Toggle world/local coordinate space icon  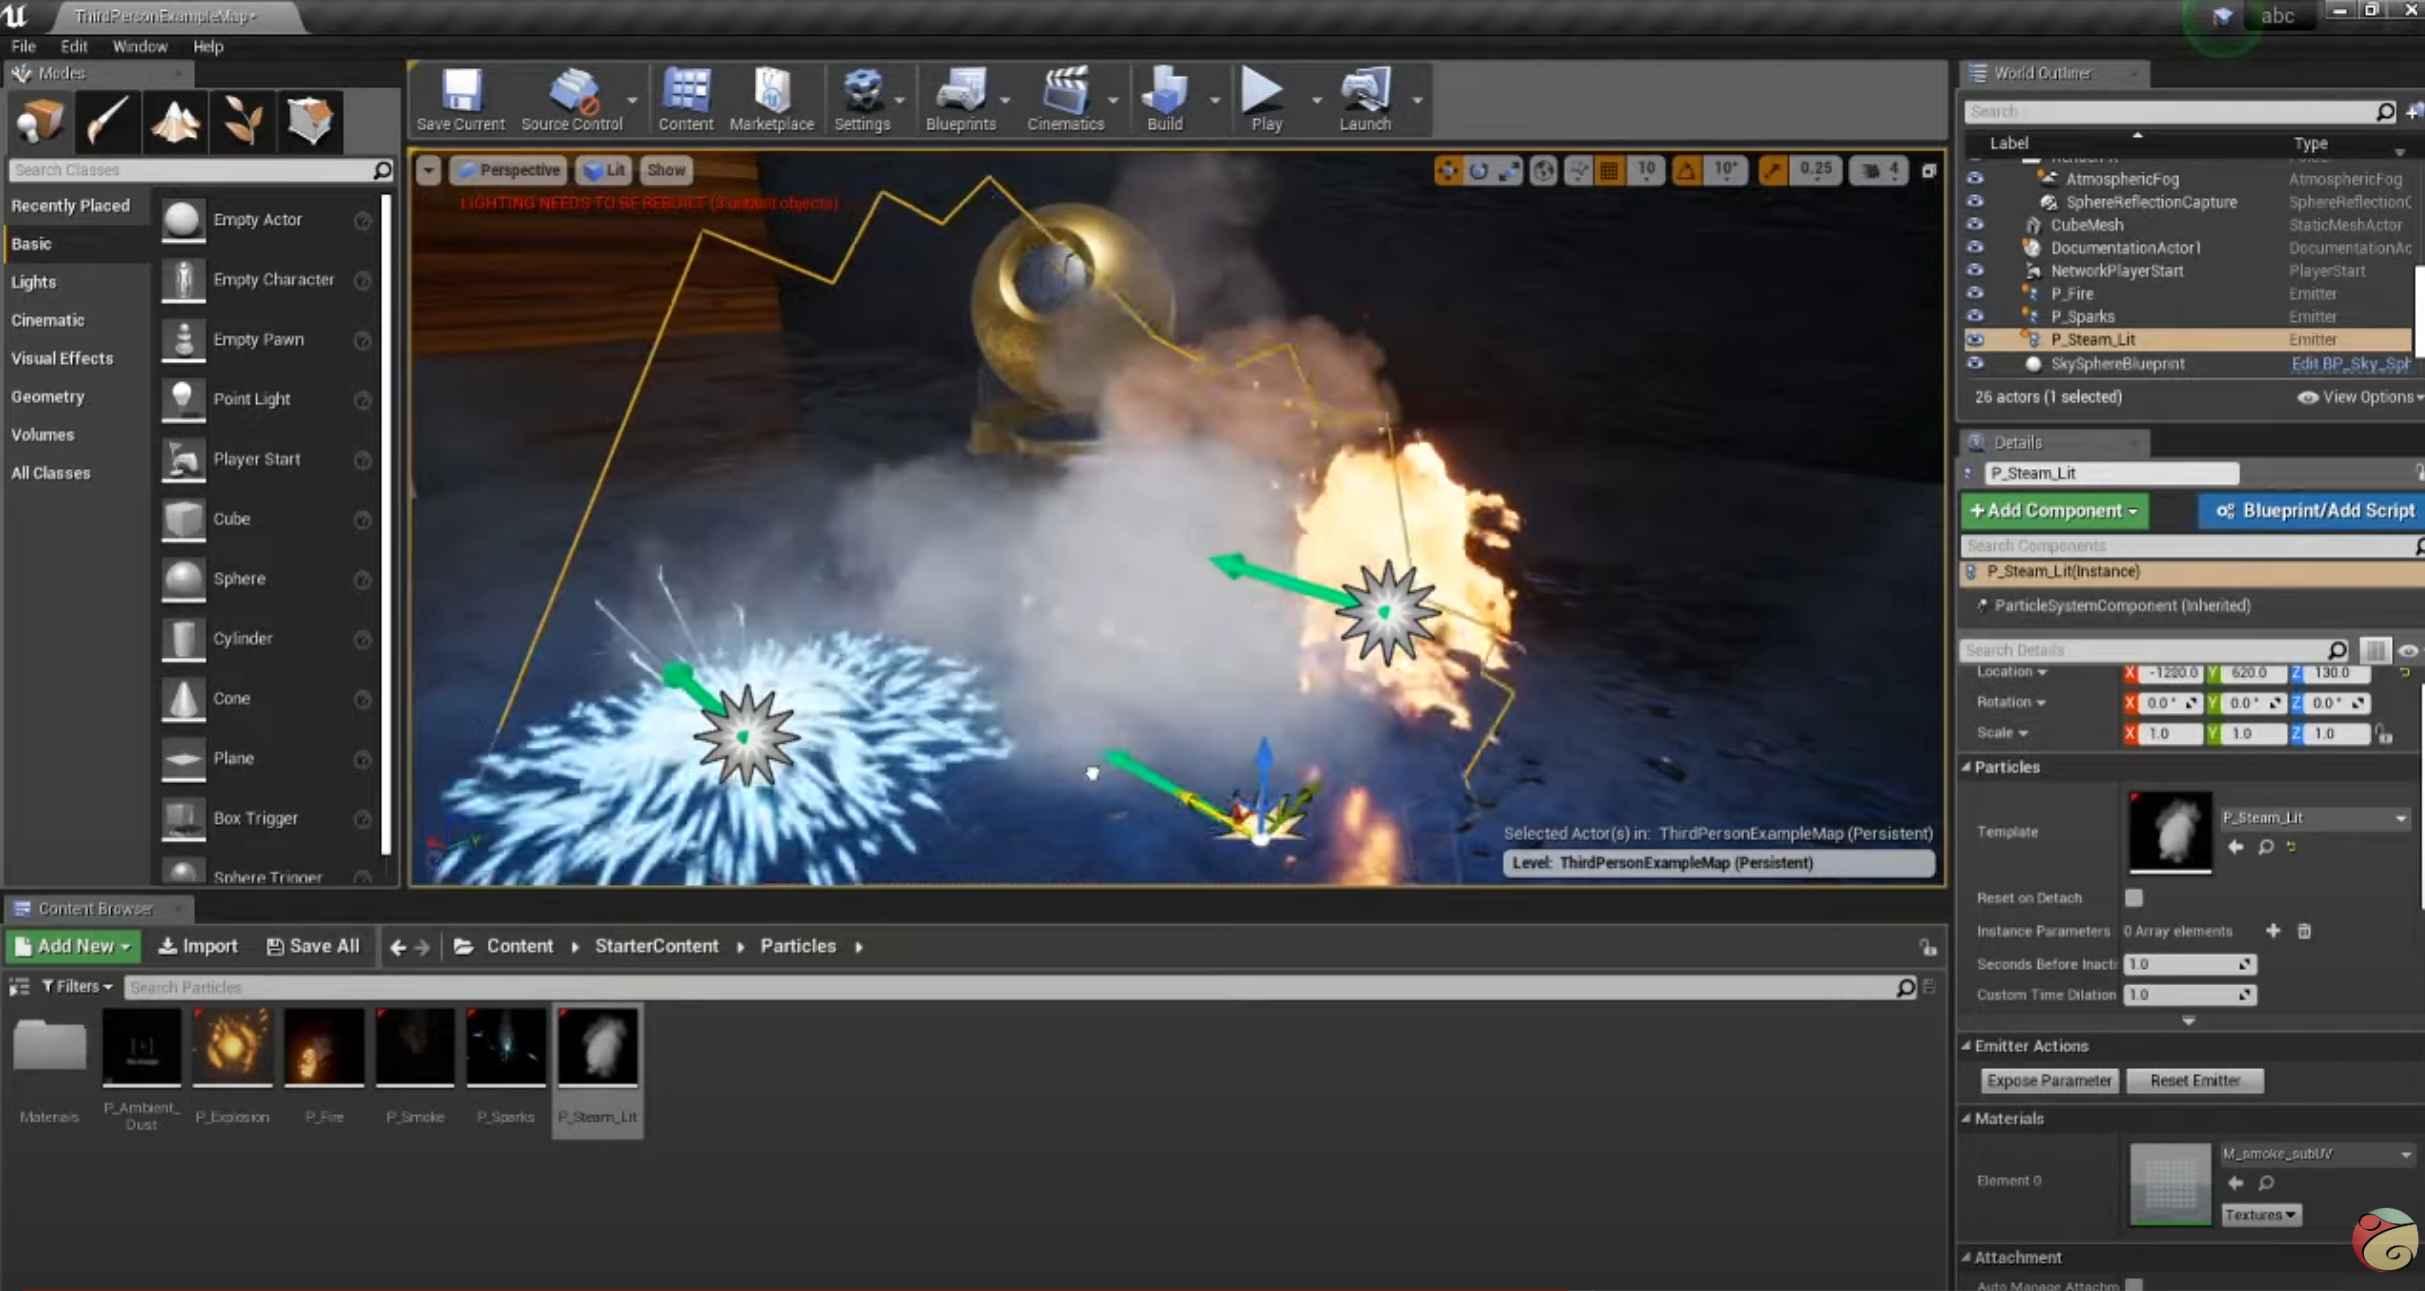click(x=1544, y=171)
